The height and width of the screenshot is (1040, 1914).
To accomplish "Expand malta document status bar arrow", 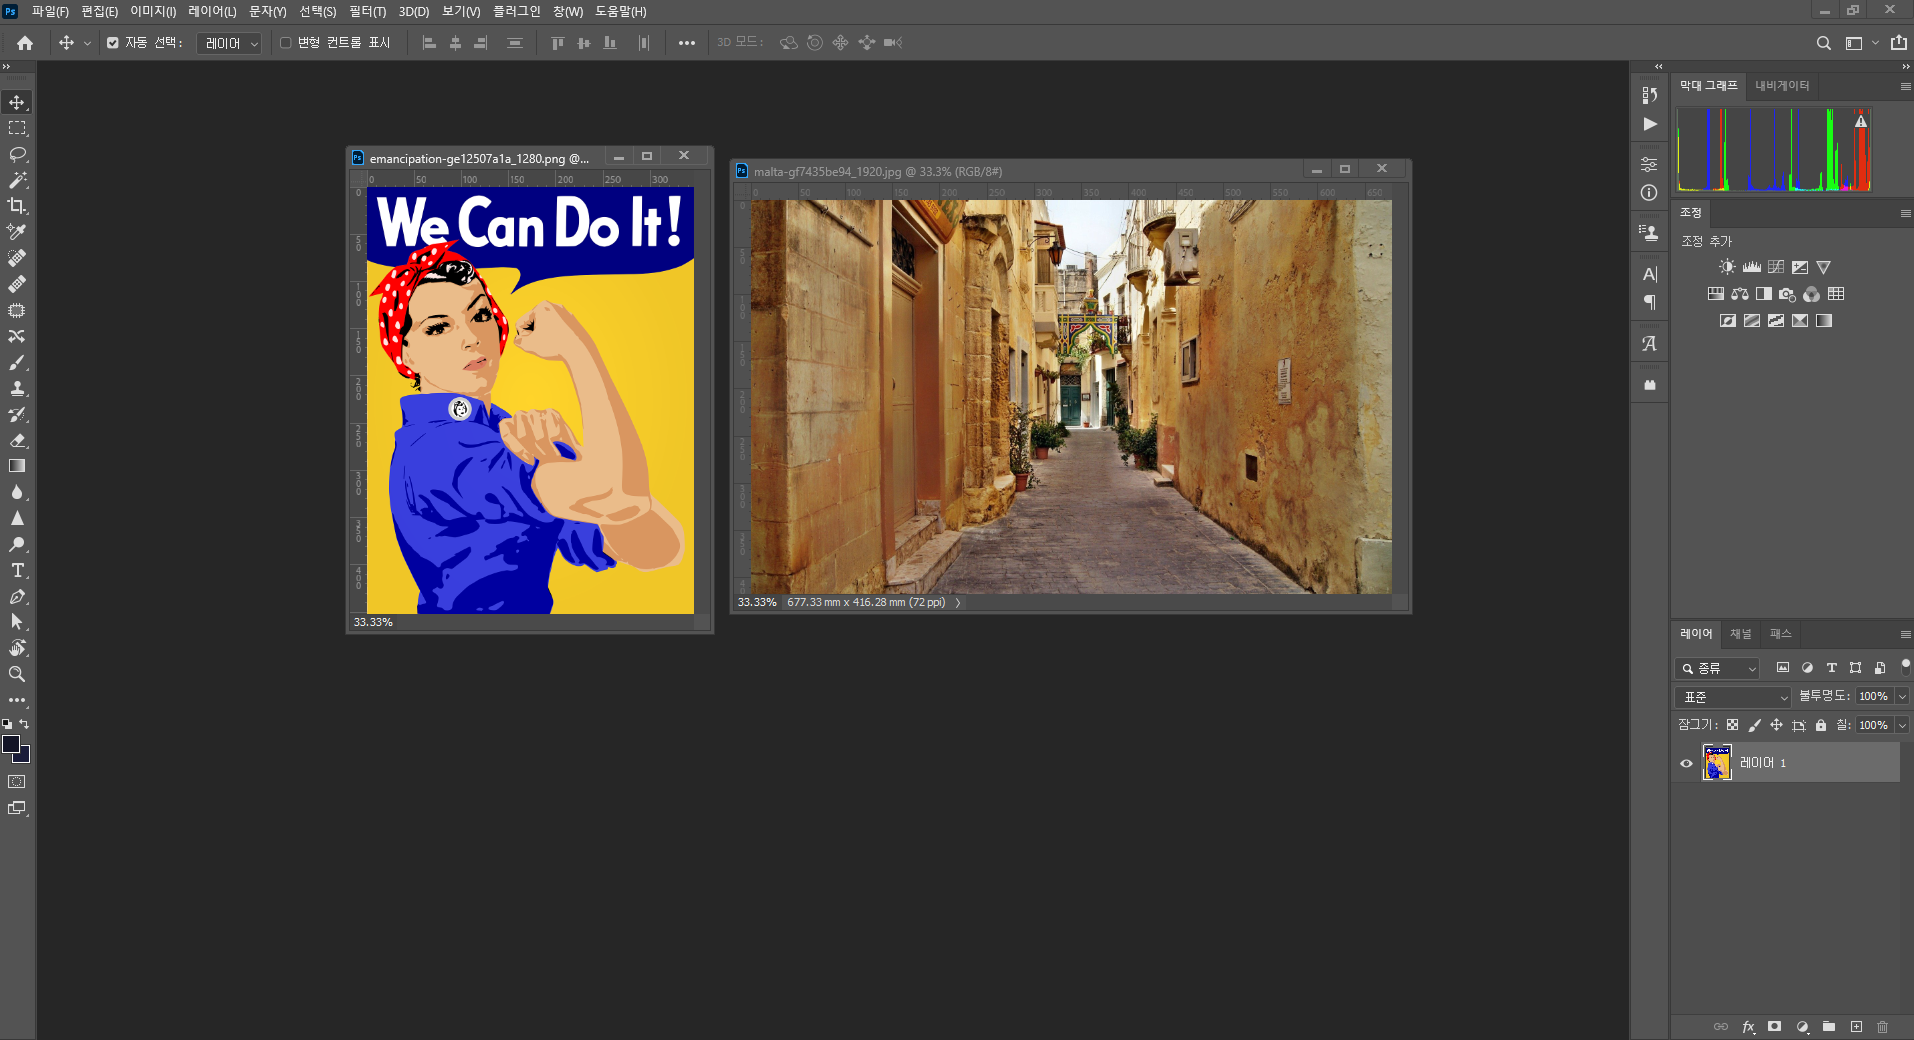I will [958, 602].
